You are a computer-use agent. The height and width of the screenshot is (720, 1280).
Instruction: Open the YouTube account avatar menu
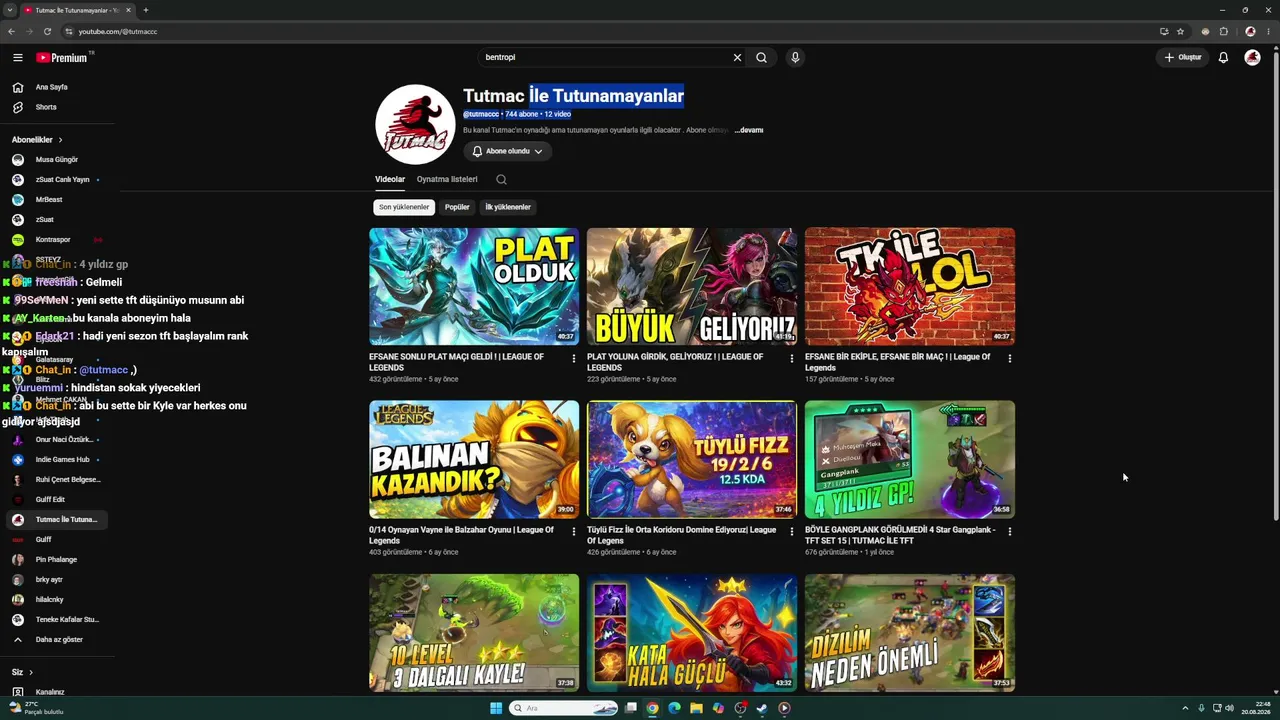tap(1252, 58)
